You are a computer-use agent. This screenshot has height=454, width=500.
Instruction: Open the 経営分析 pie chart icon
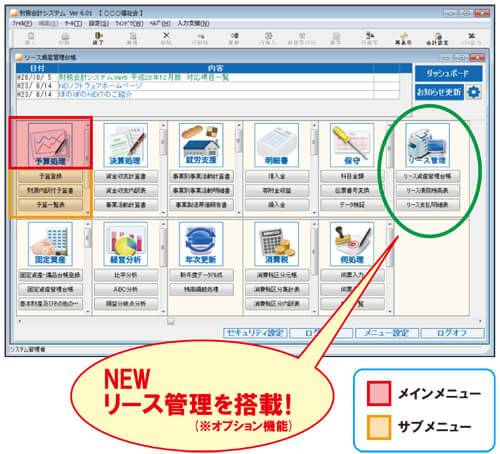tap(125, 244)
